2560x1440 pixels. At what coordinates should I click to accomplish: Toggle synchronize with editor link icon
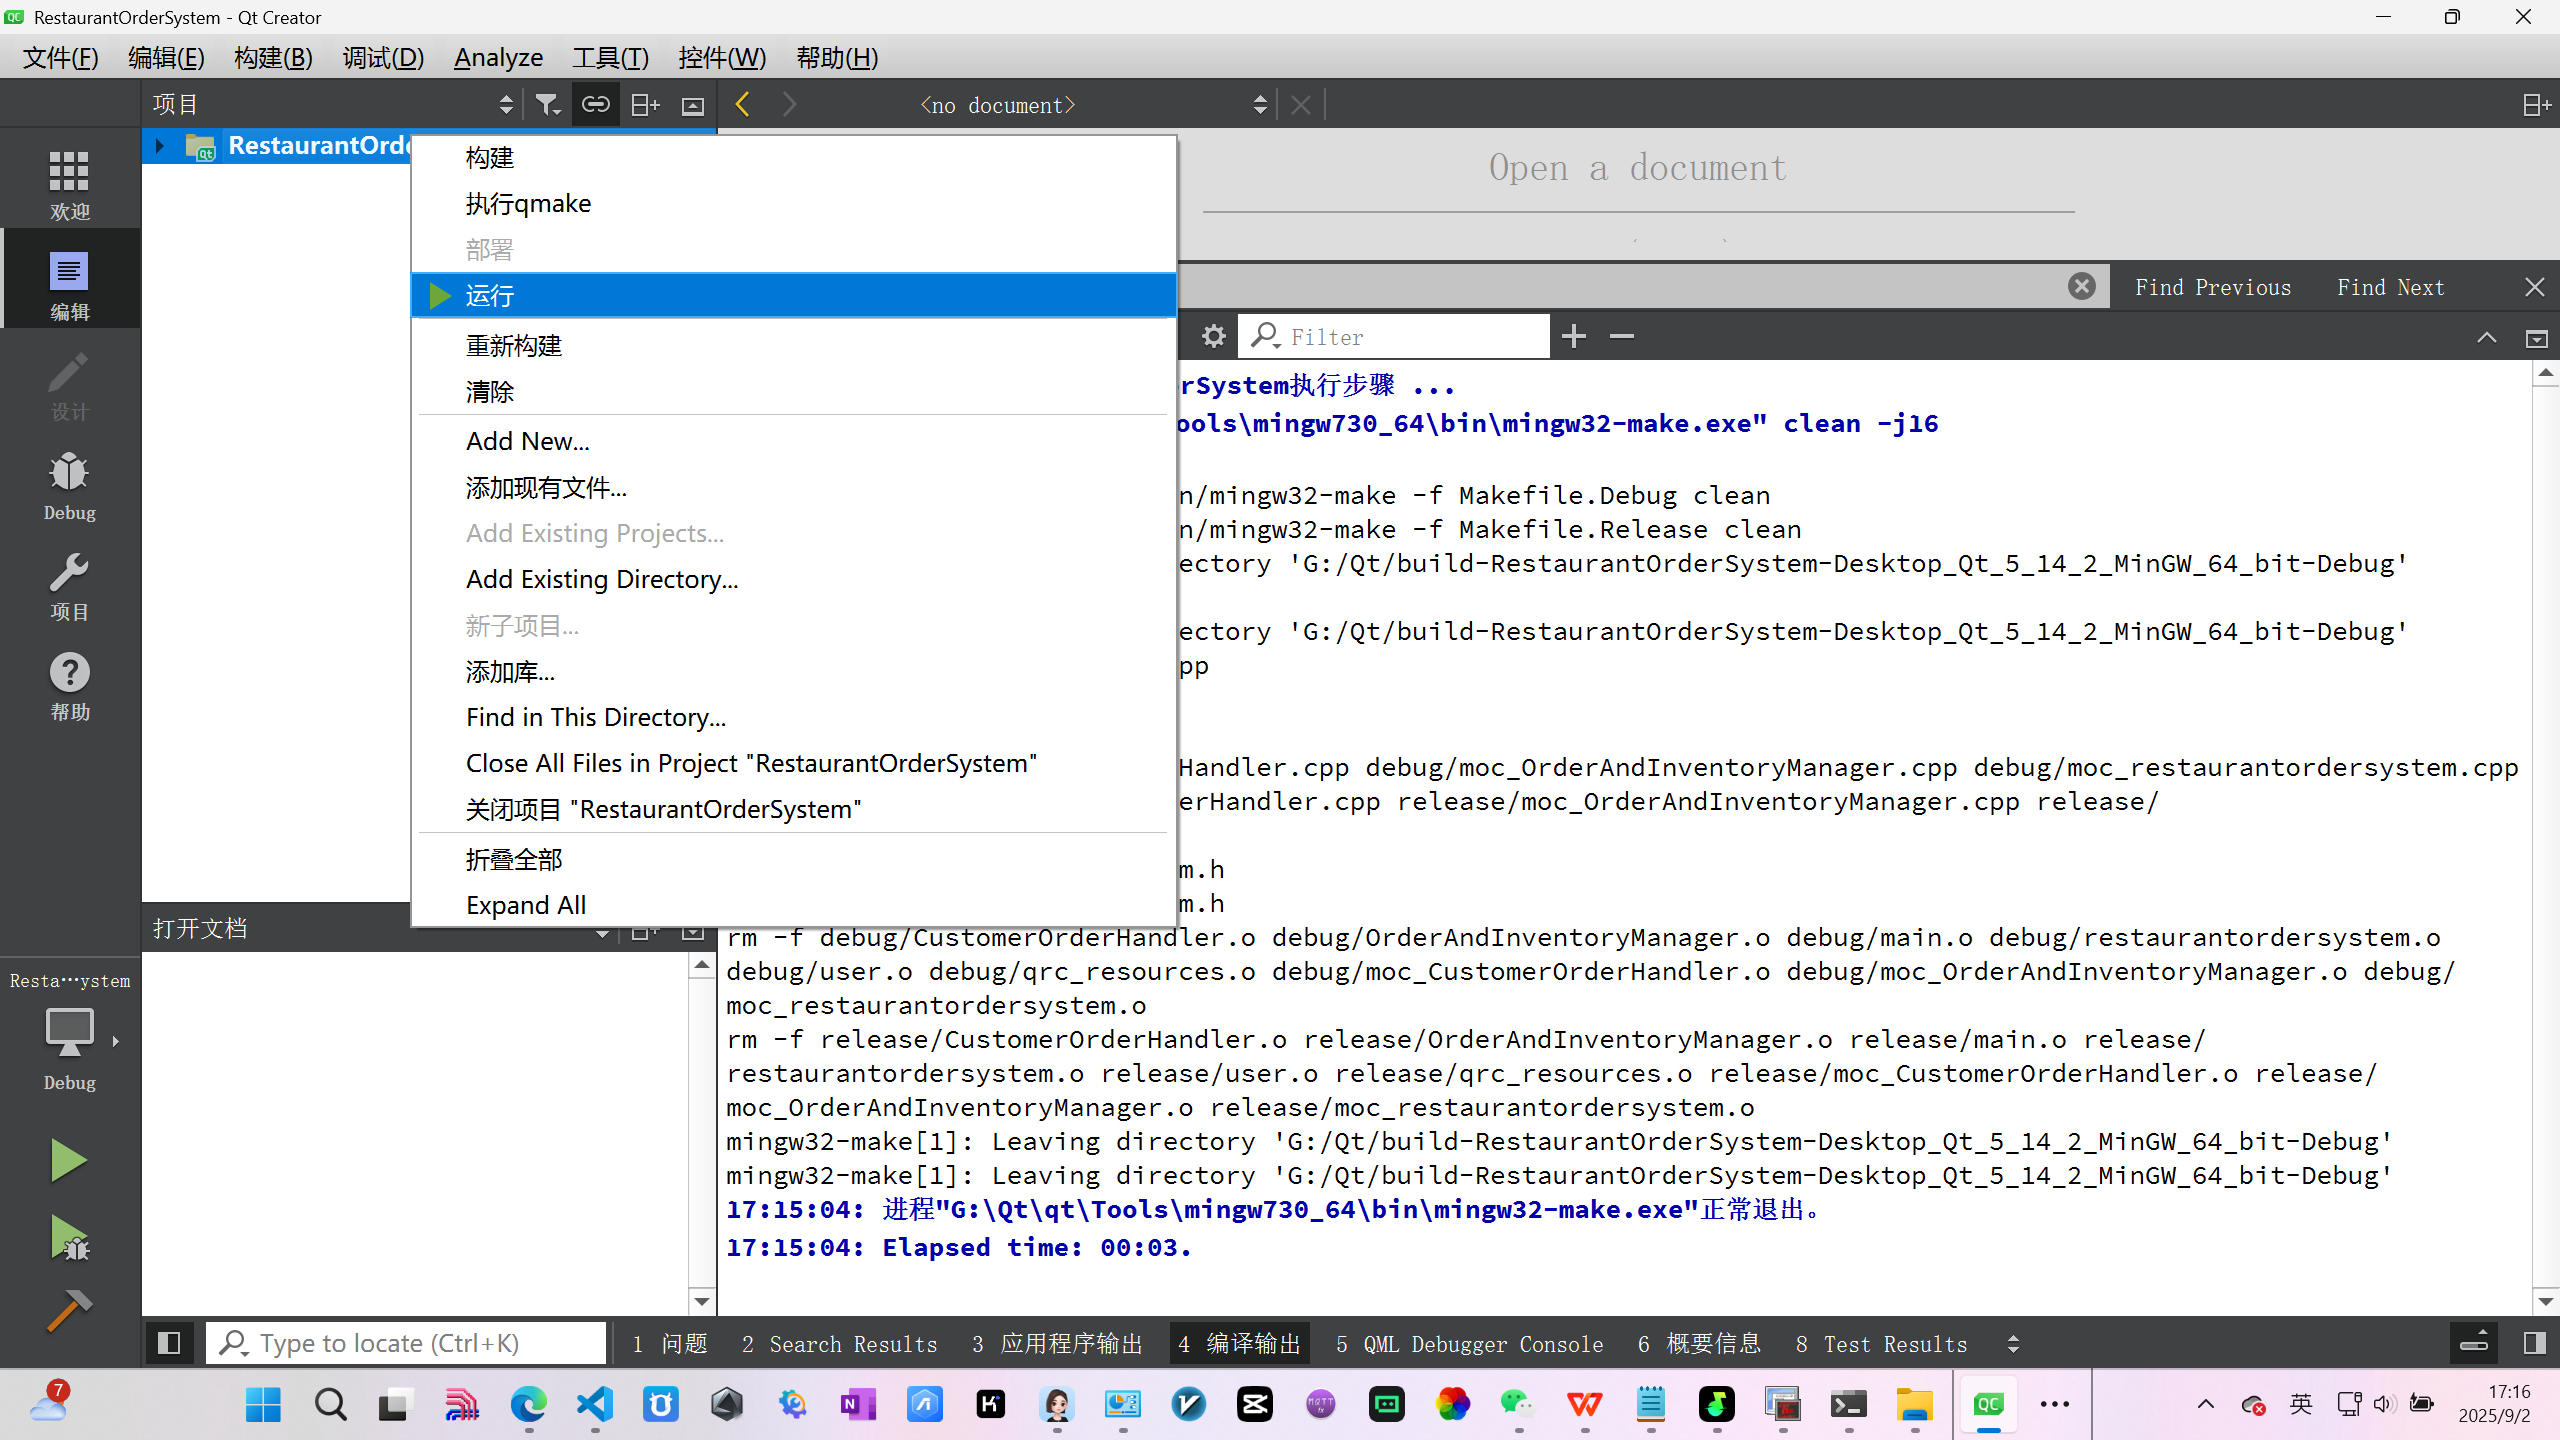click(x=596, y=105)
